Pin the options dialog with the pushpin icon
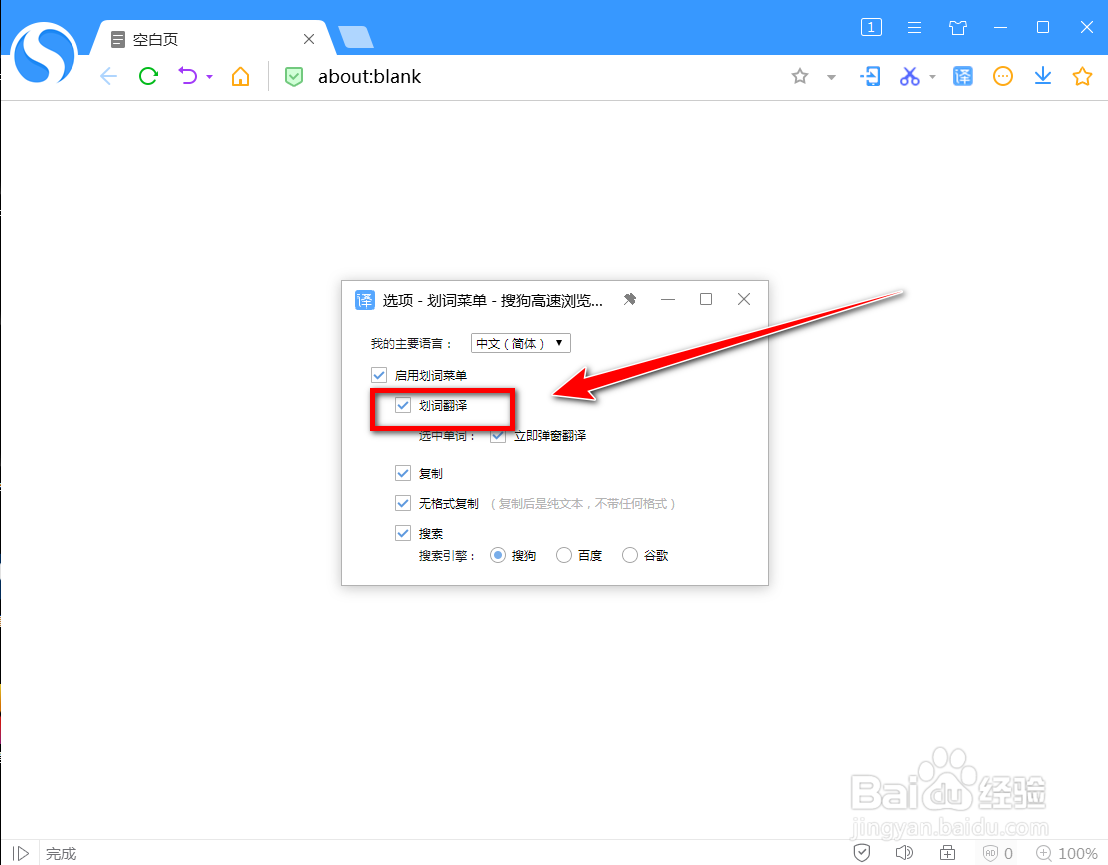Image resolution: width=1108 pixels, height=865 pixels. click(630, 300)
